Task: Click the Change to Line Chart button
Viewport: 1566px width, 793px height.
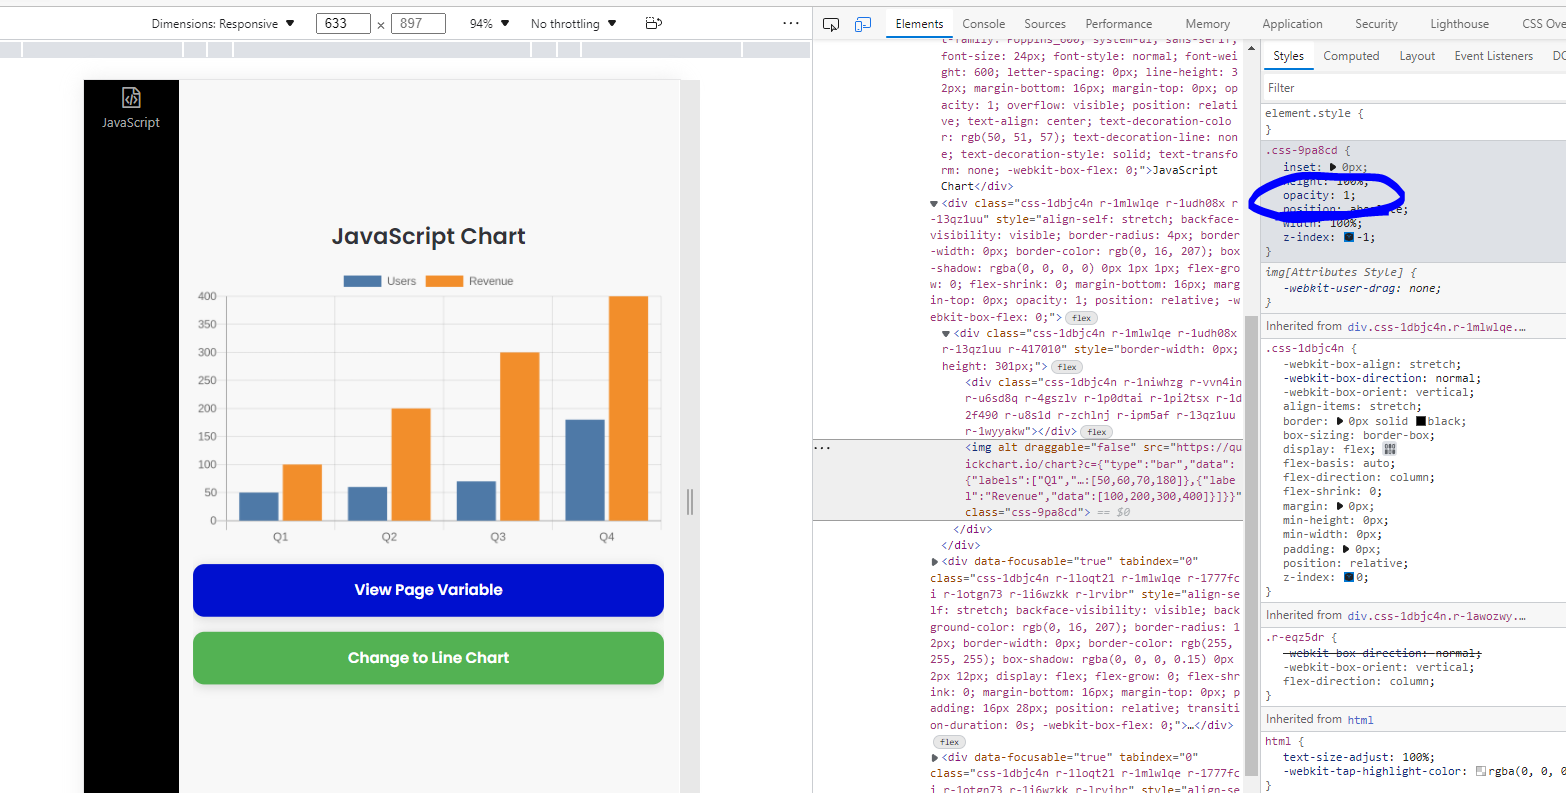Action: 428,658
